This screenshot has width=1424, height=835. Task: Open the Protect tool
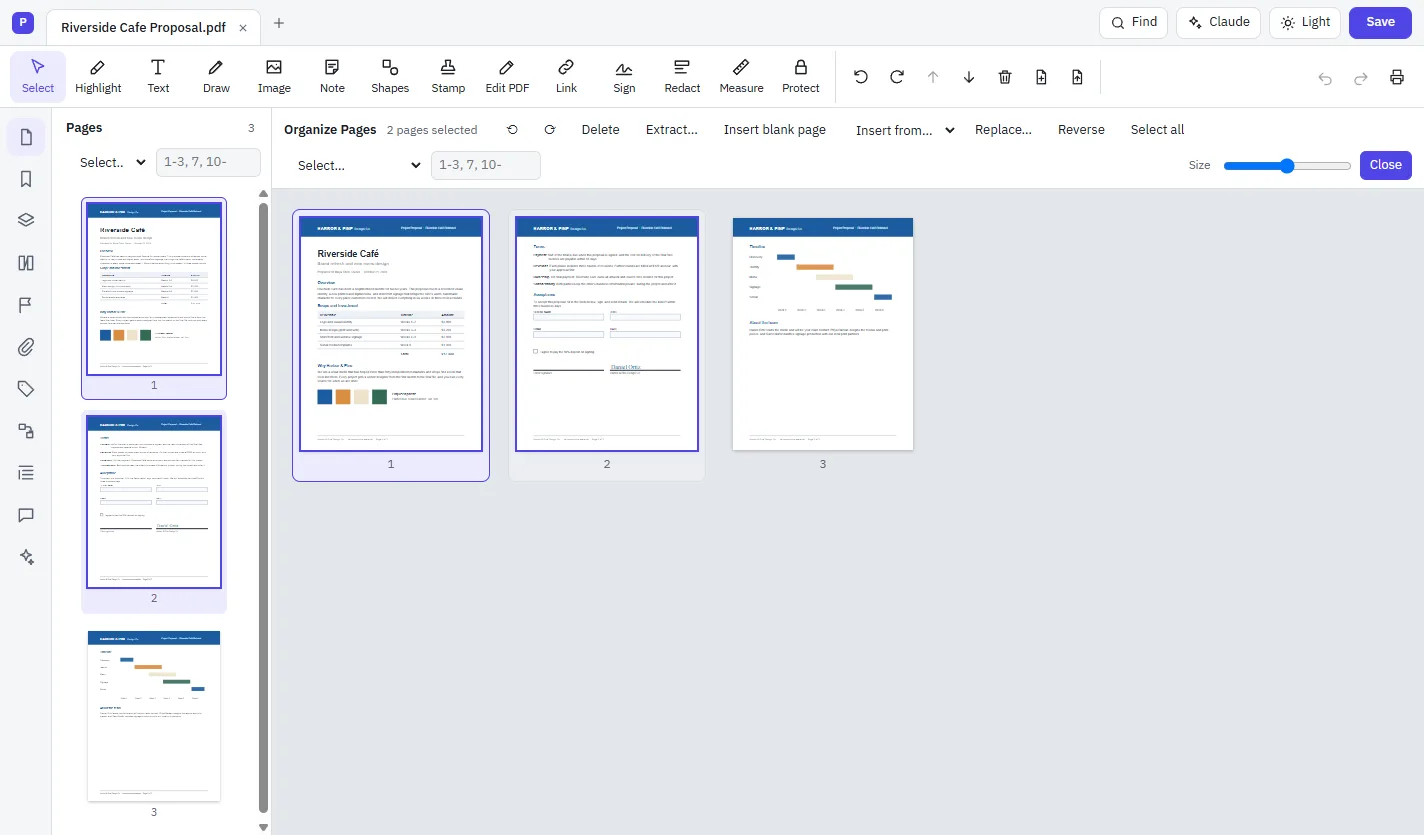(801, 77)
